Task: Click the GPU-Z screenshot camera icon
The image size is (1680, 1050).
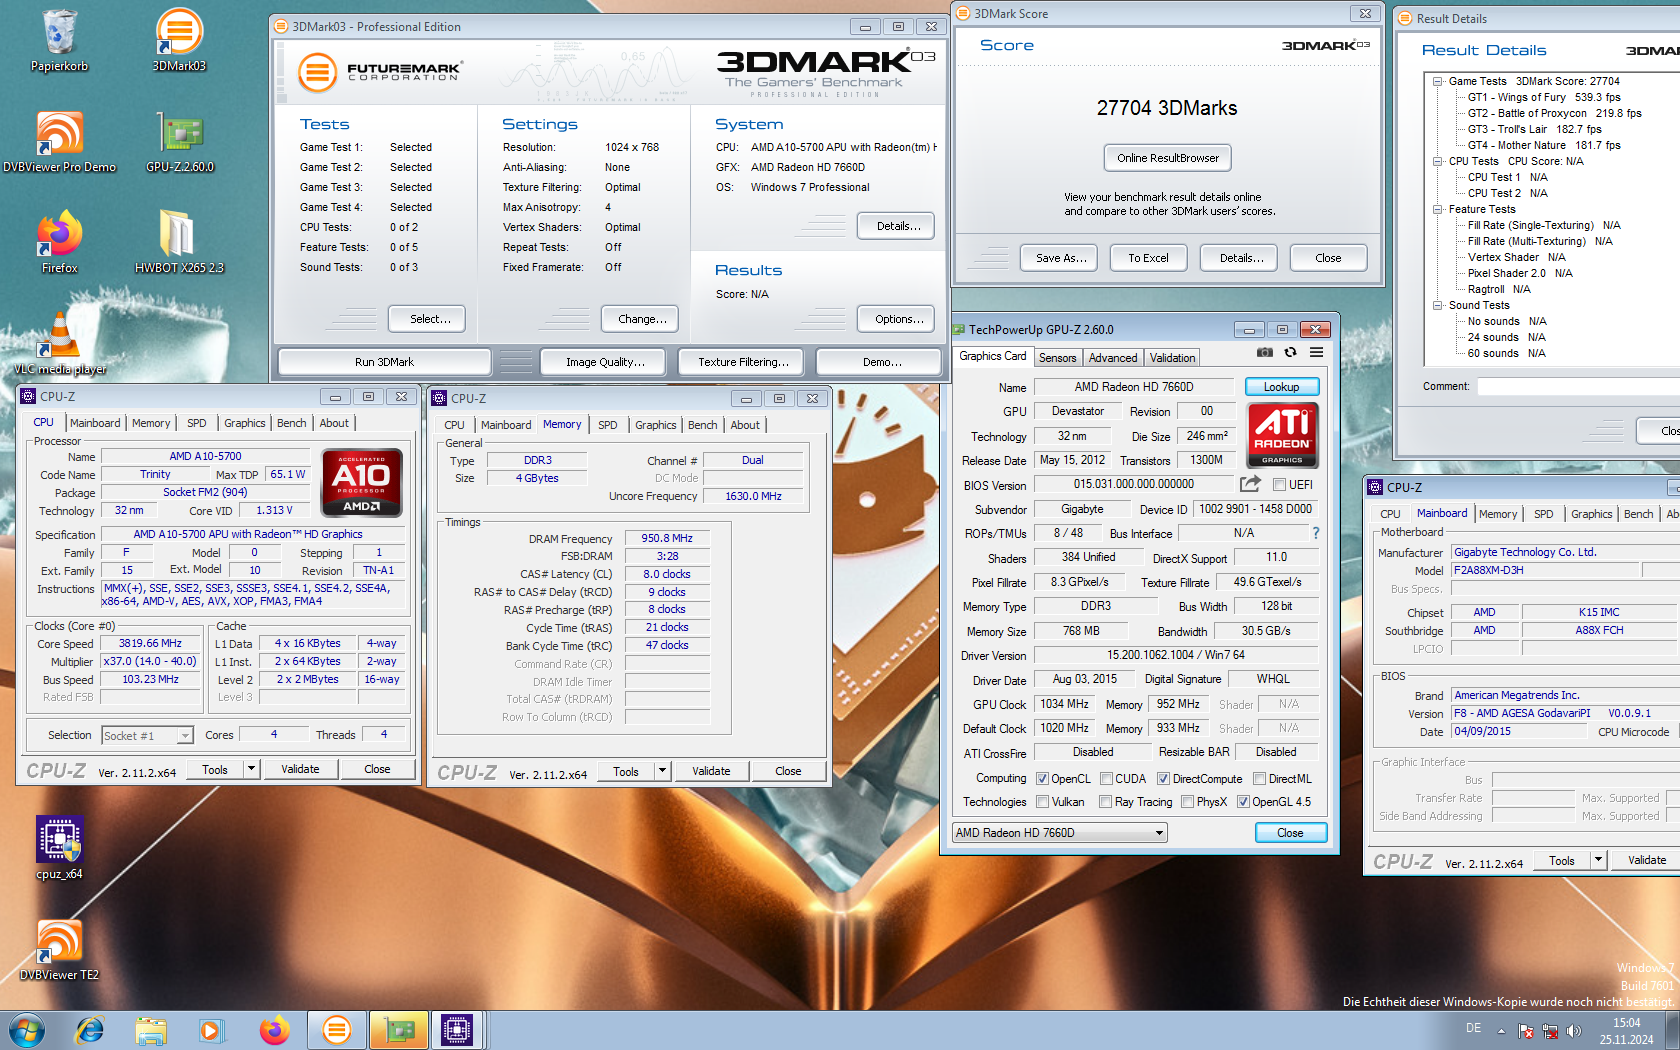Action: [1265, 352]
